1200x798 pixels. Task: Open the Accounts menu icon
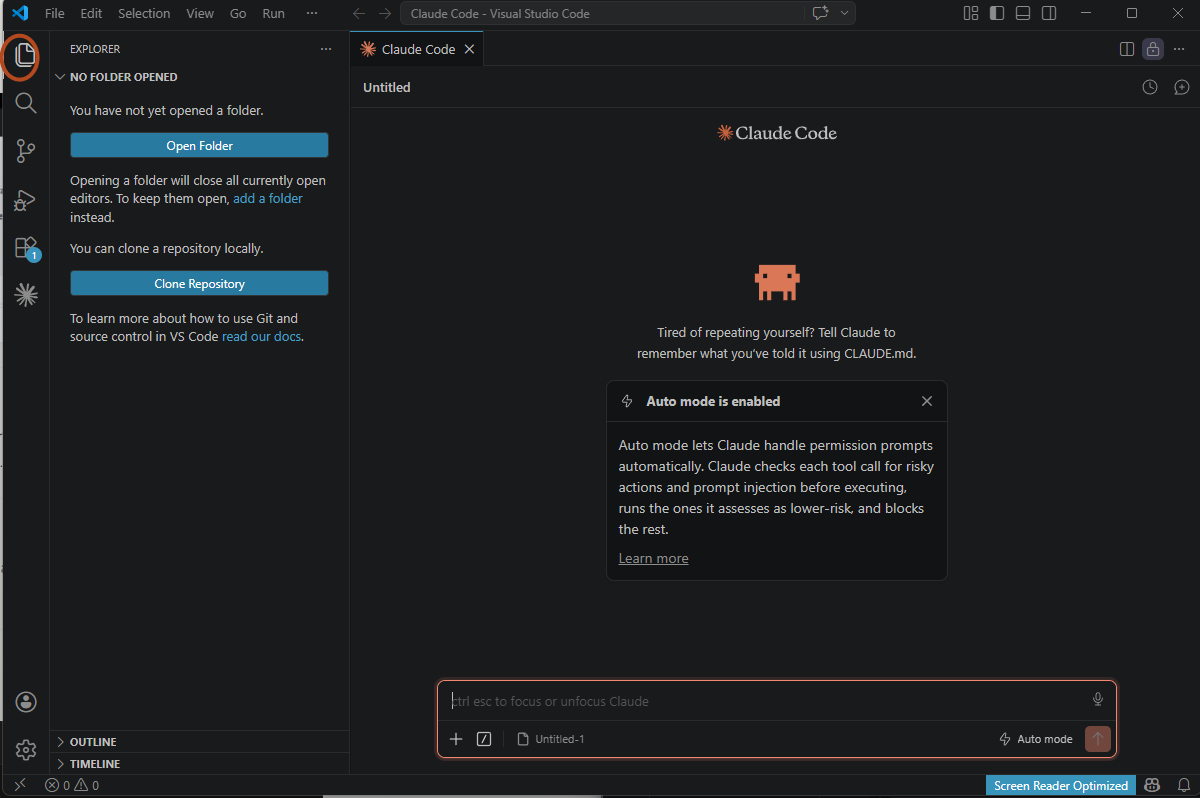pyautogui.click(x=25, y=702)
